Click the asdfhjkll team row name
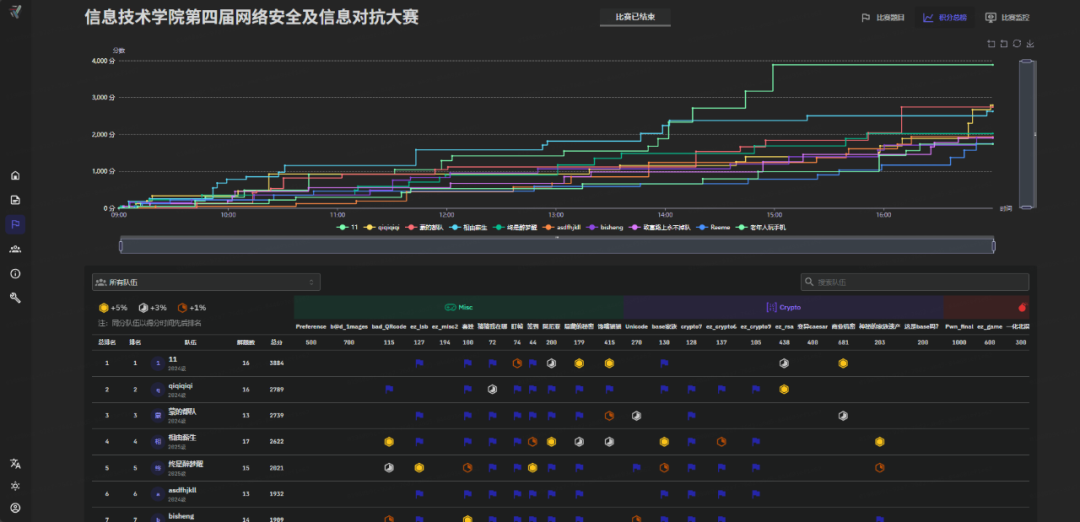Screen dimensions: 1080x522 point(182,491)
